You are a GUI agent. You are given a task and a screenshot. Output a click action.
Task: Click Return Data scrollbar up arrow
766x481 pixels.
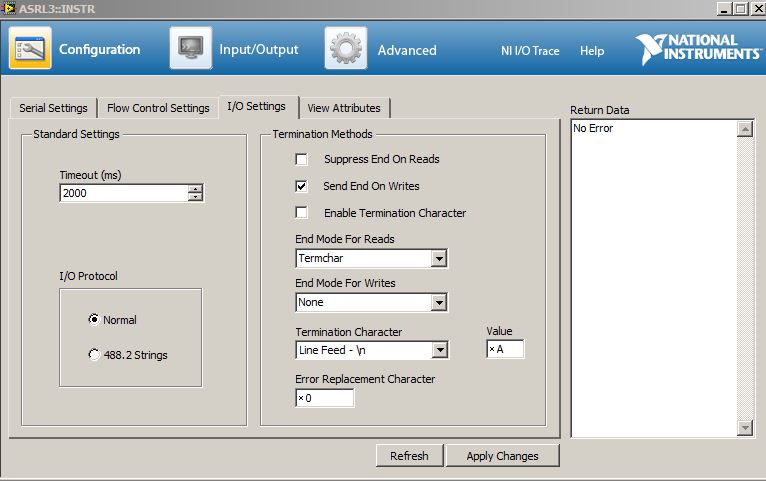(x=745, y=129)
